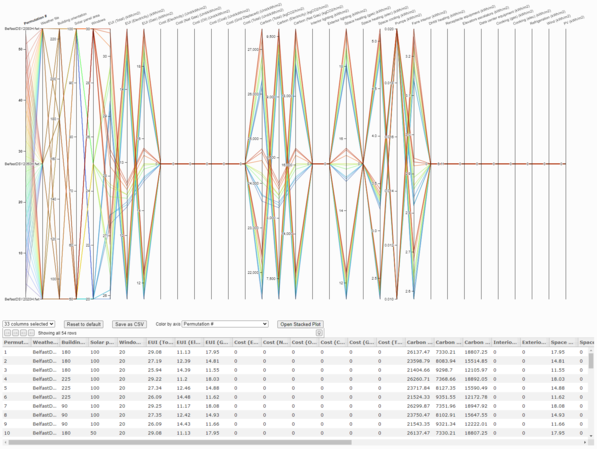Viewport: 597px width, 449px height.
Task: Click 'Open Stacked Plot' button
Action: click(x=300, y=324)
